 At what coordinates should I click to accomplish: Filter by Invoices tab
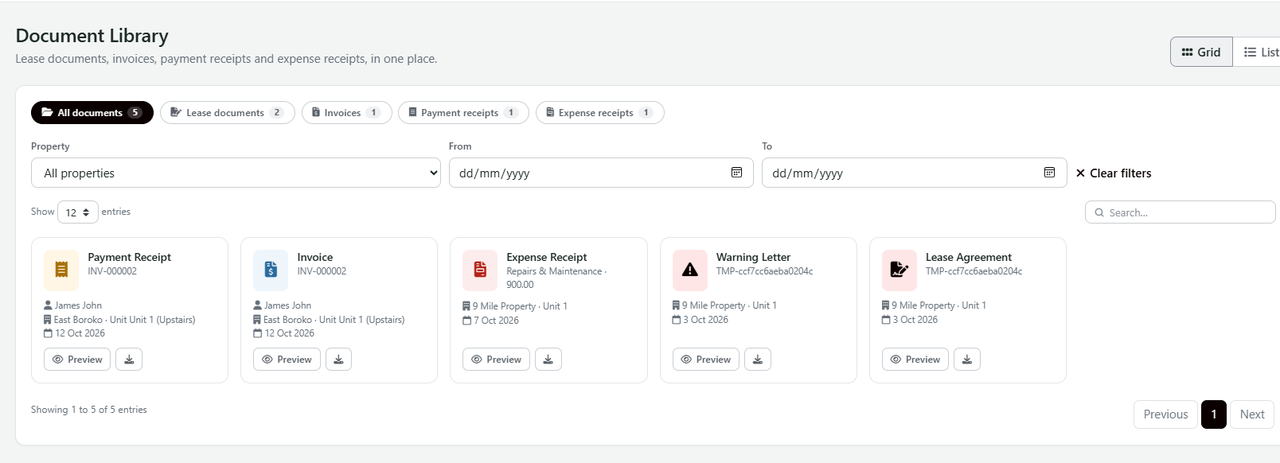pyautogui.click(x=347, y=113)
